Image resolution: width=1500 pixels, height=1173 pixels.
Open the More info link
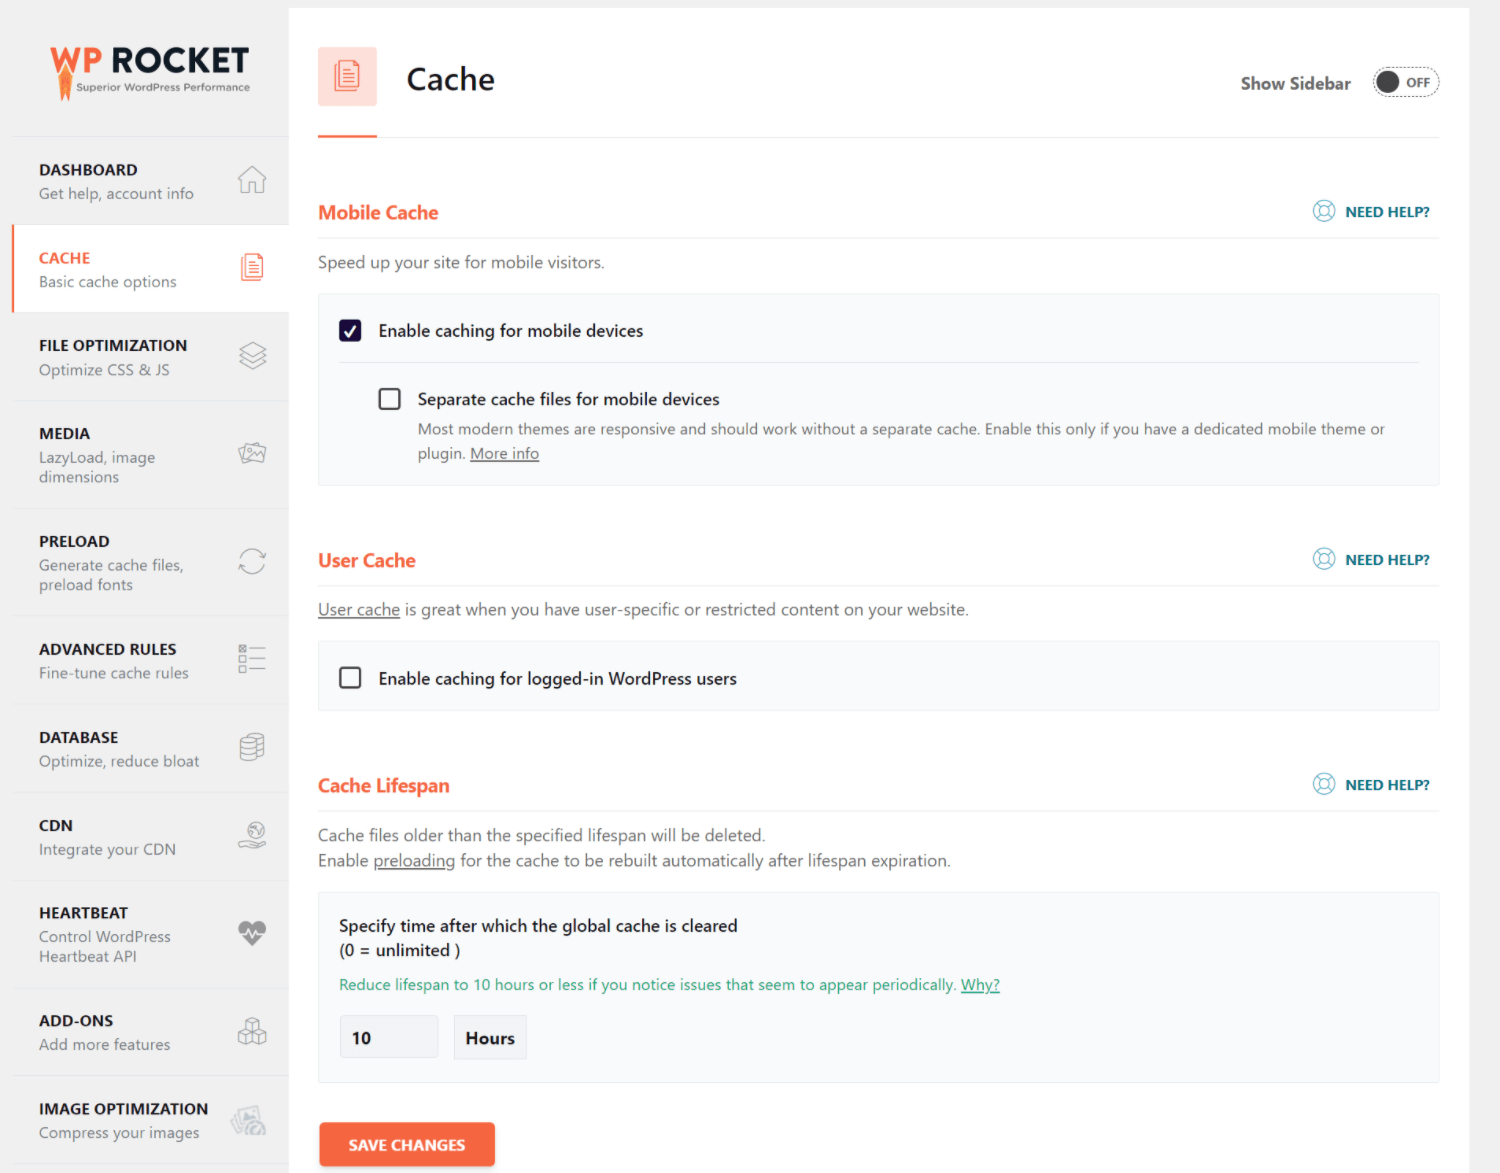point(504,453)
